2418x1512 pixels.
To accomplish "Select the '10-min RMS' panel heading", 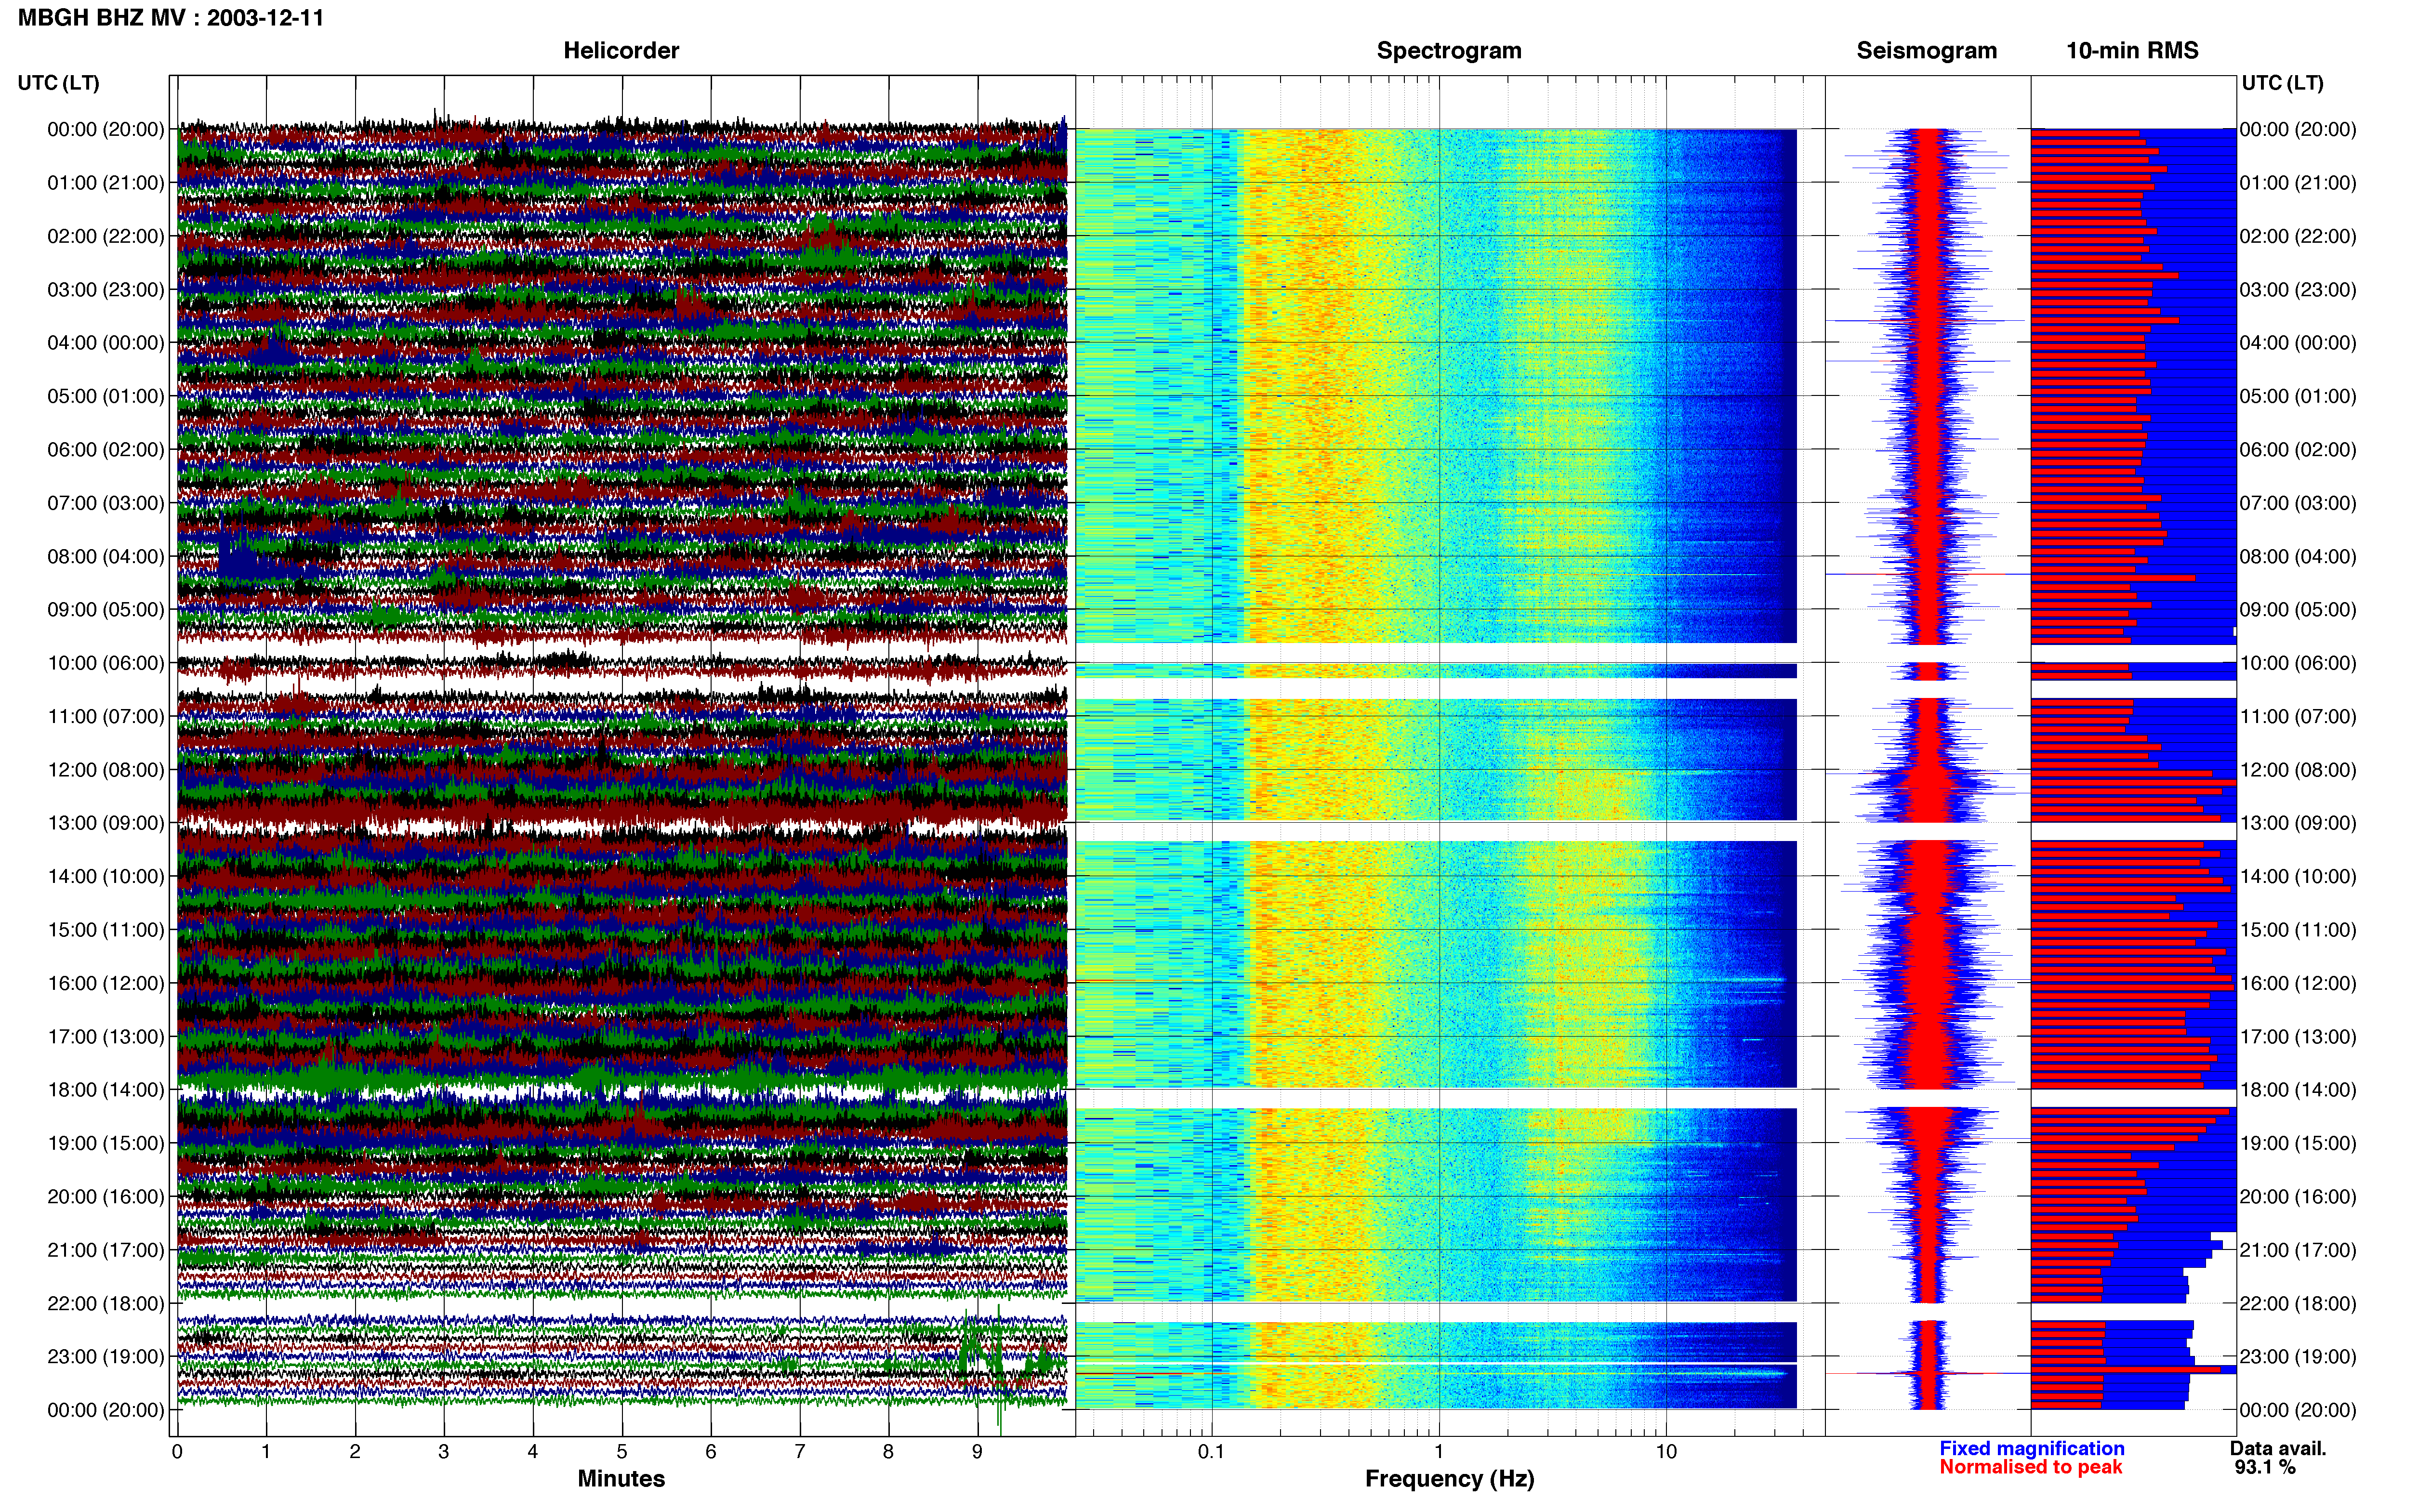I will [x=2132, y=51].
